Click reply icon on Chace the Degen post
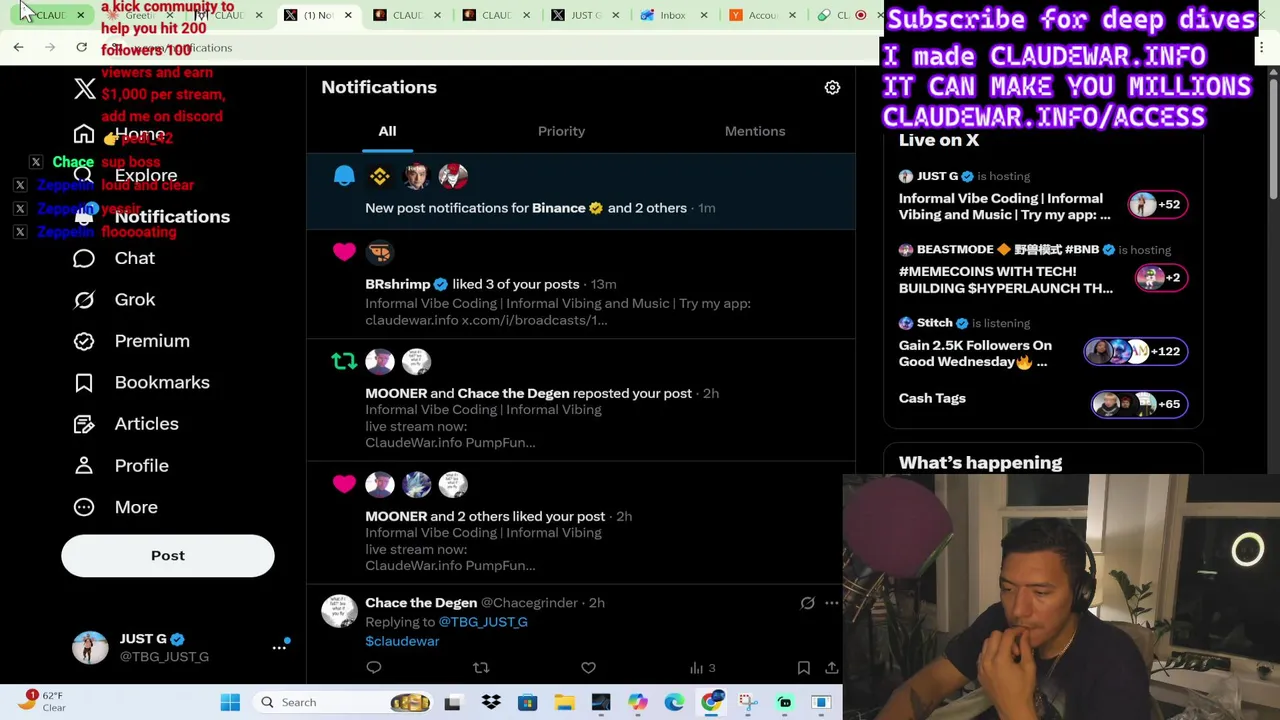 [374, 668]
